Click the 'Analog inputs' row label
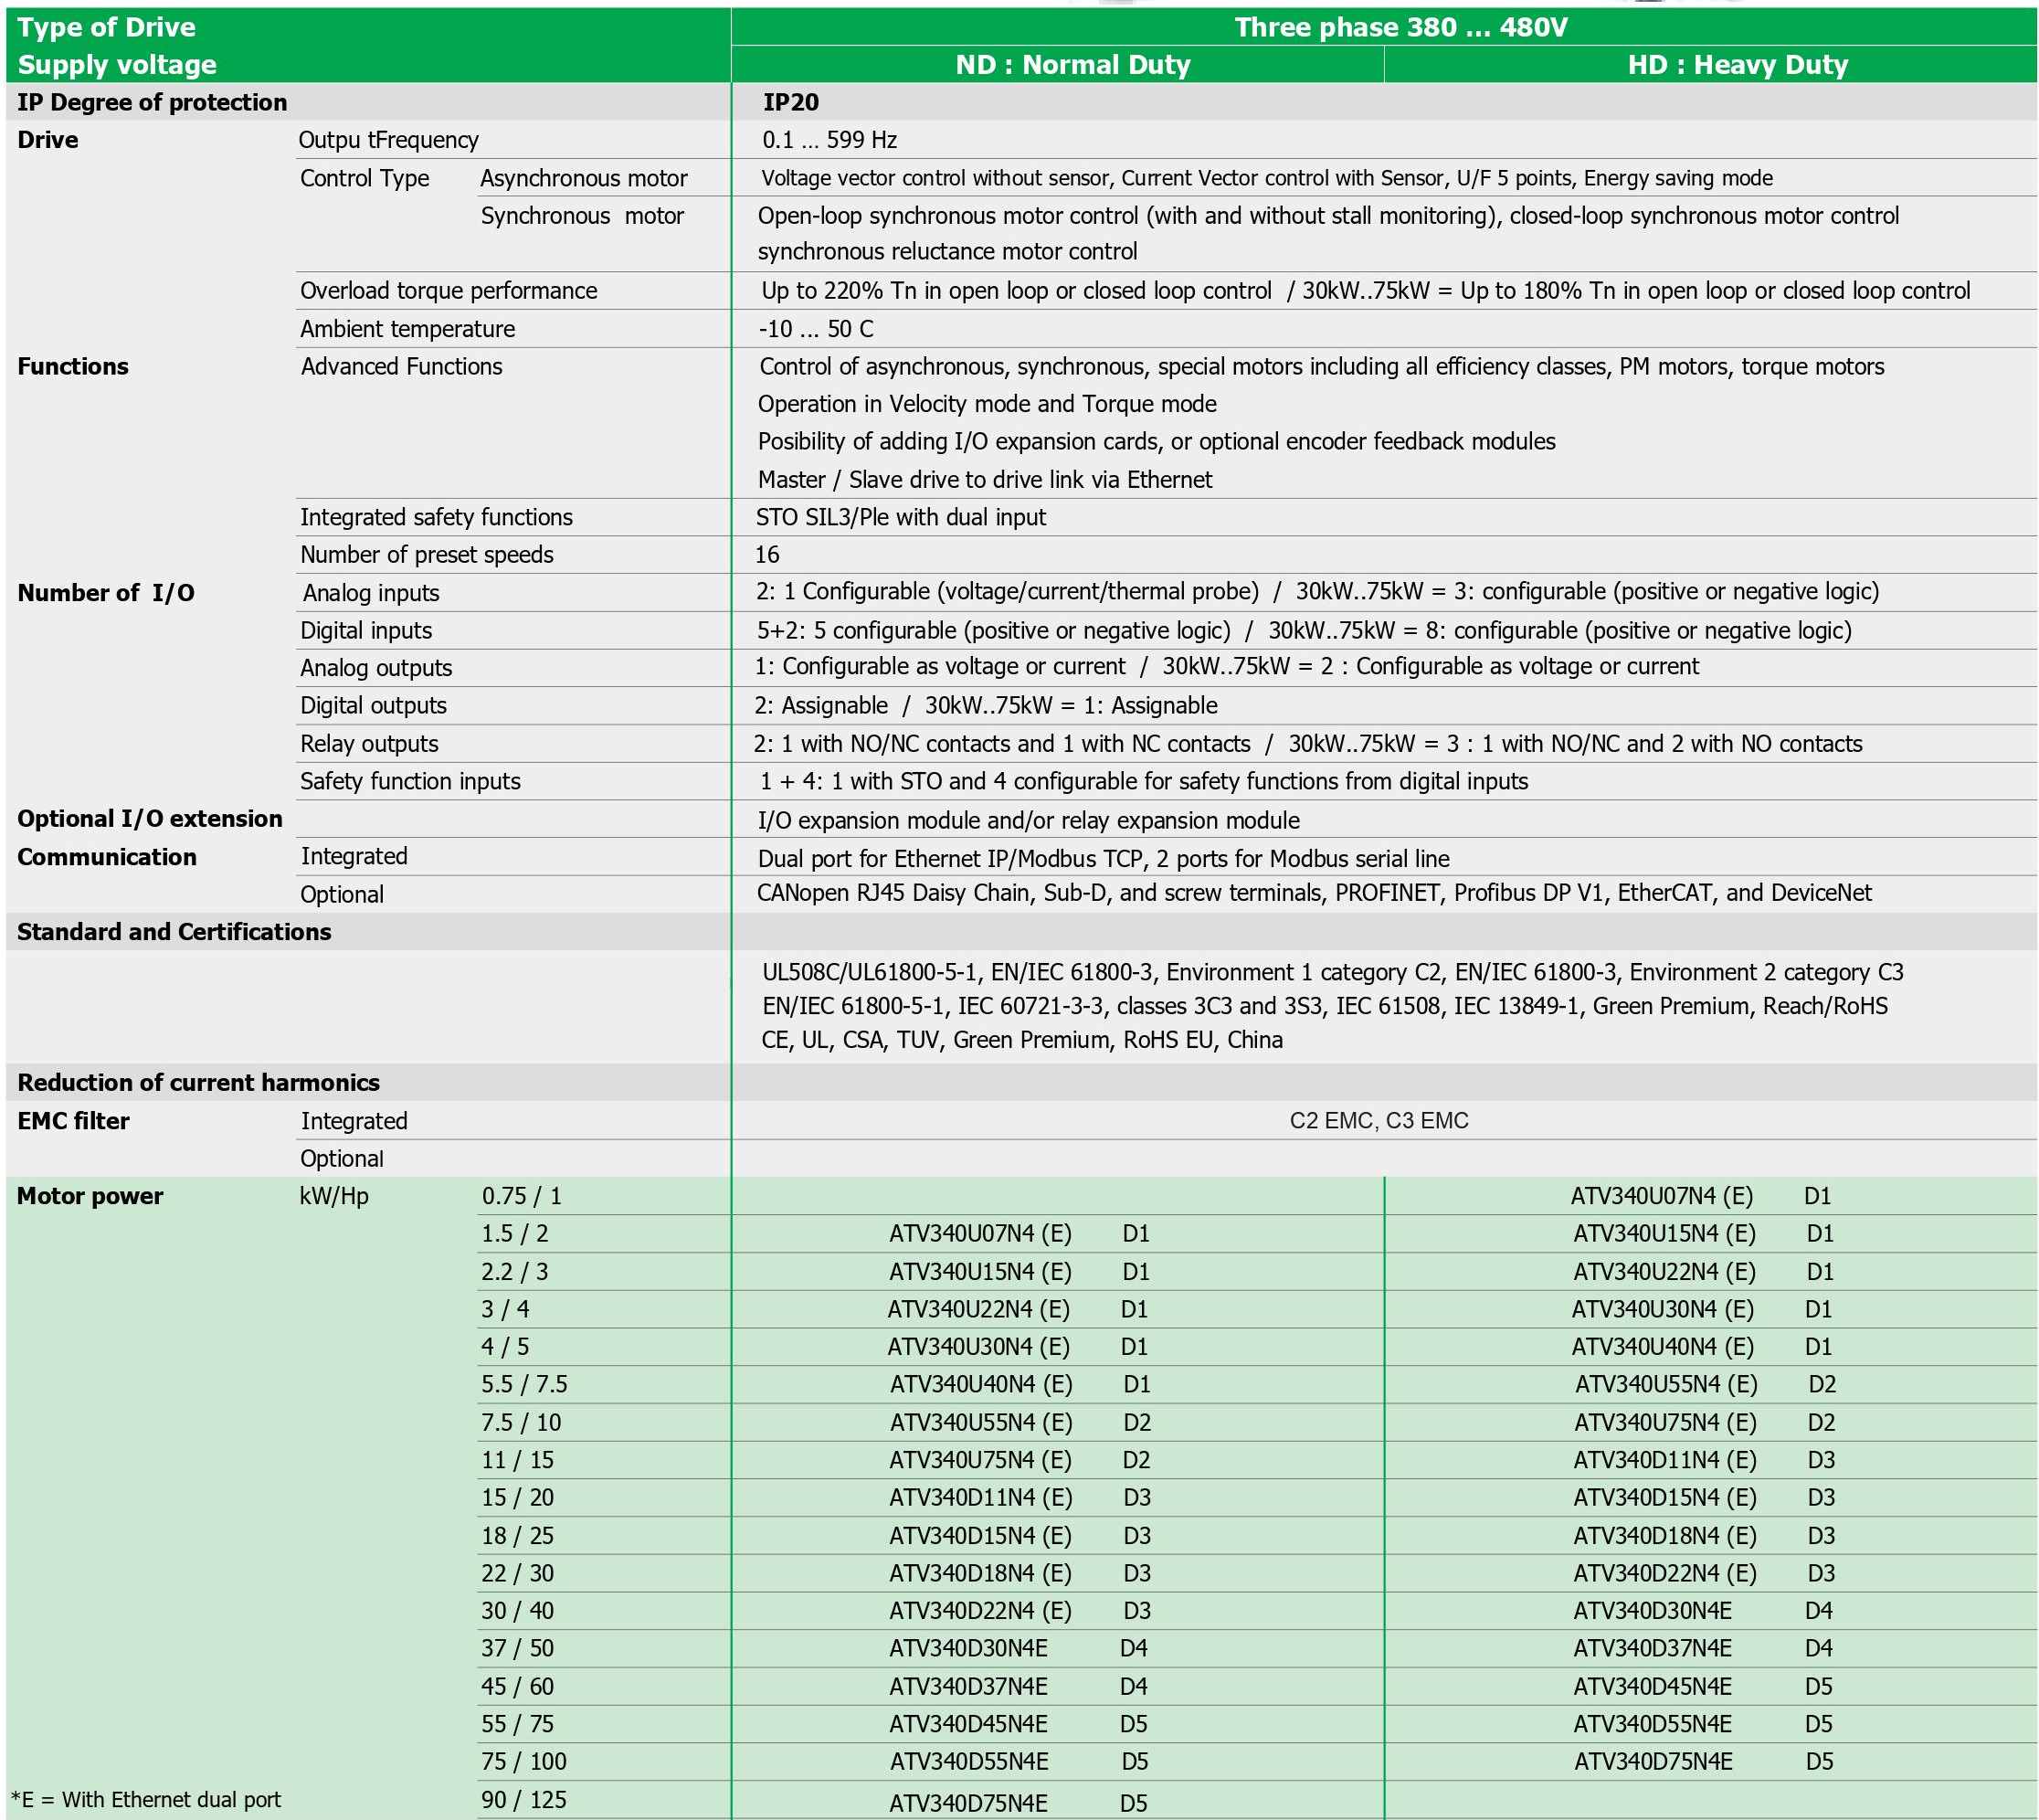Image resolution: width=2039 pixels, height=1820 pixels. coord(371,593)
